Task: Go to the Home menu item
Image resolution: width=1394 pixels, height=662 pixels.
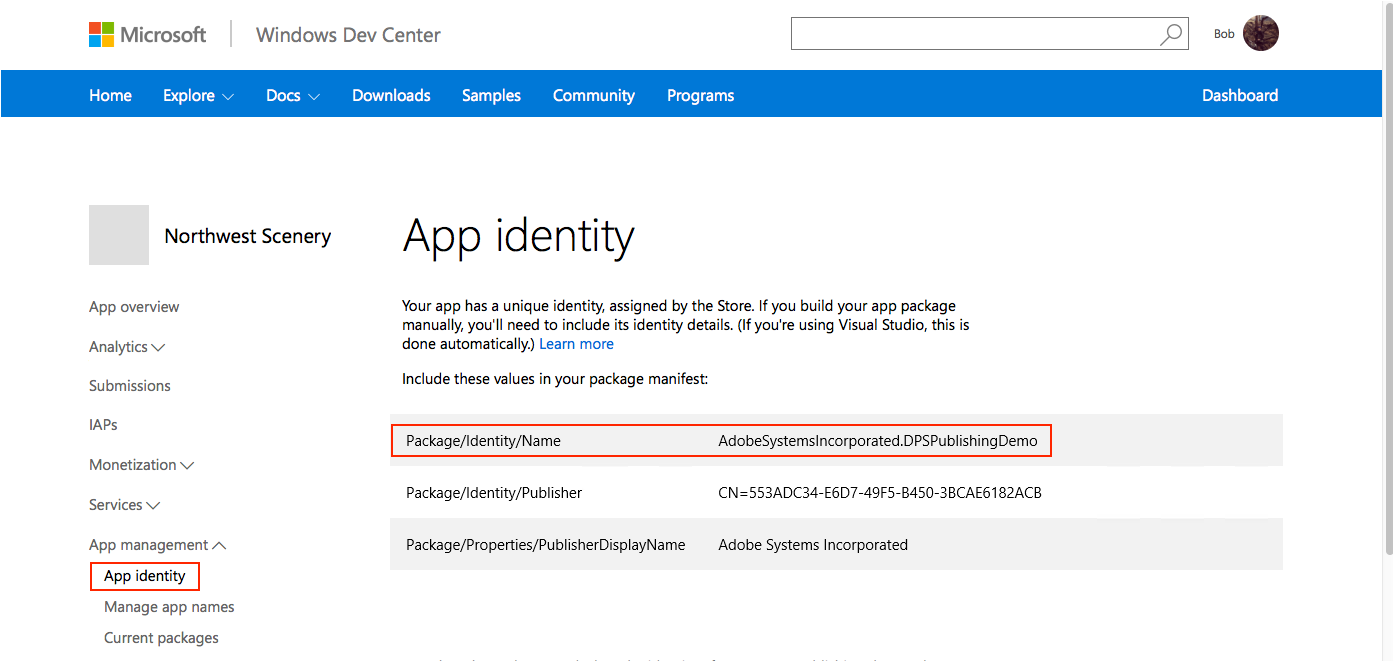Action: click(110, 96)
